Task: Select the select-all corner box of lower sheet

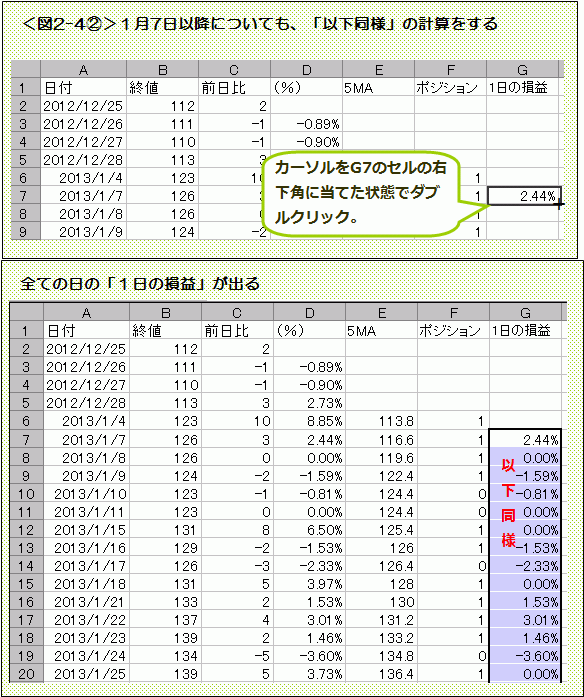Action: pos(26,312)
